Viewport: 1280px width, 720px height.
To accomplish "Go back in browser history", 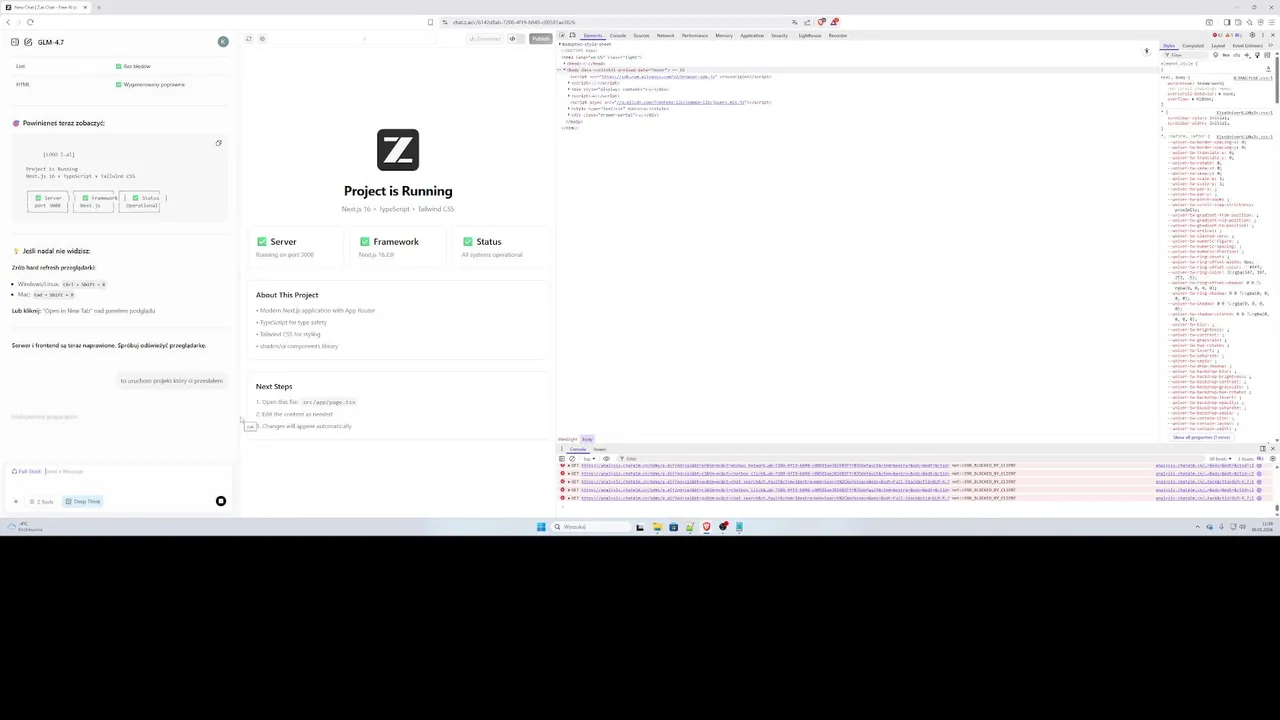I will 8,22.
